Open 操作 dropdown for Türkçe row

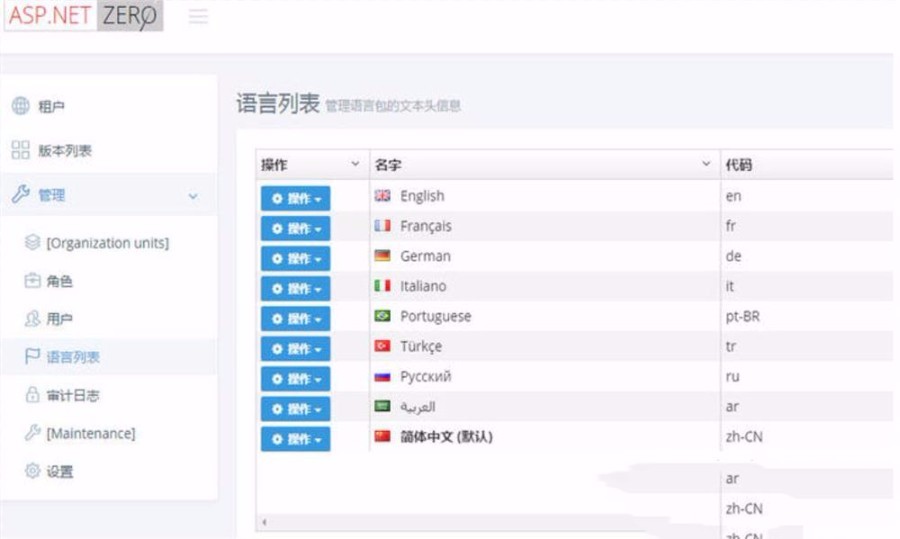(x=296, y=348)
